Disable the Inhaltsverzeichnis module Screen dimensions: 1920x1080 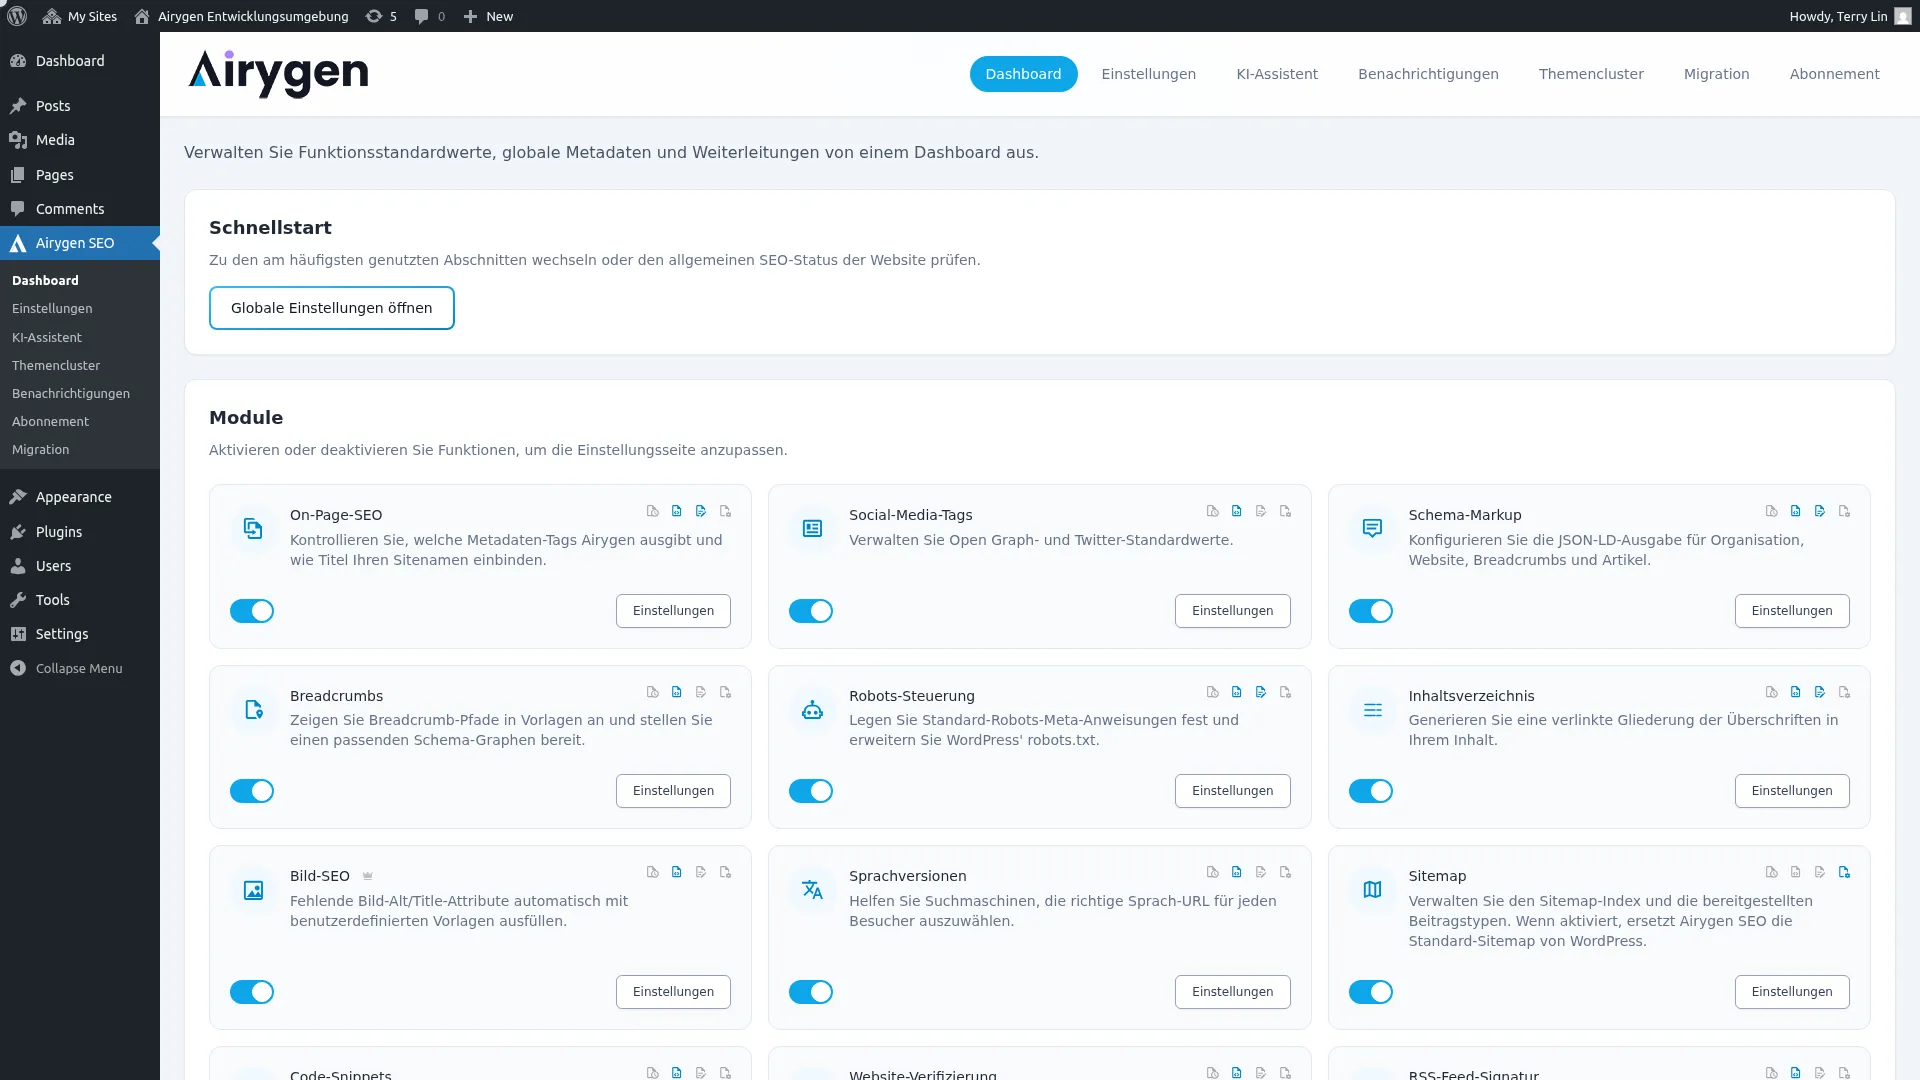click(1371, 790)
